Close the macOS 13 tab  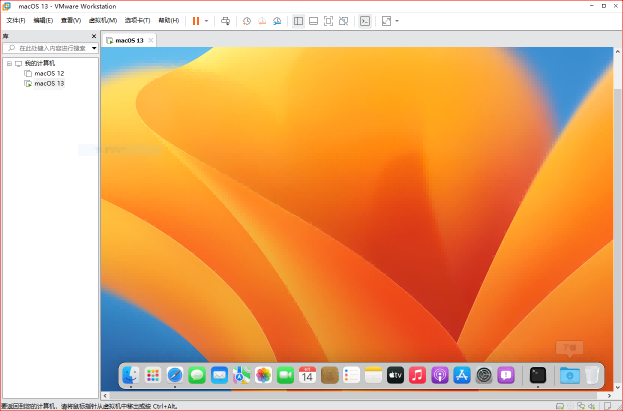click(x=151, y=40)
